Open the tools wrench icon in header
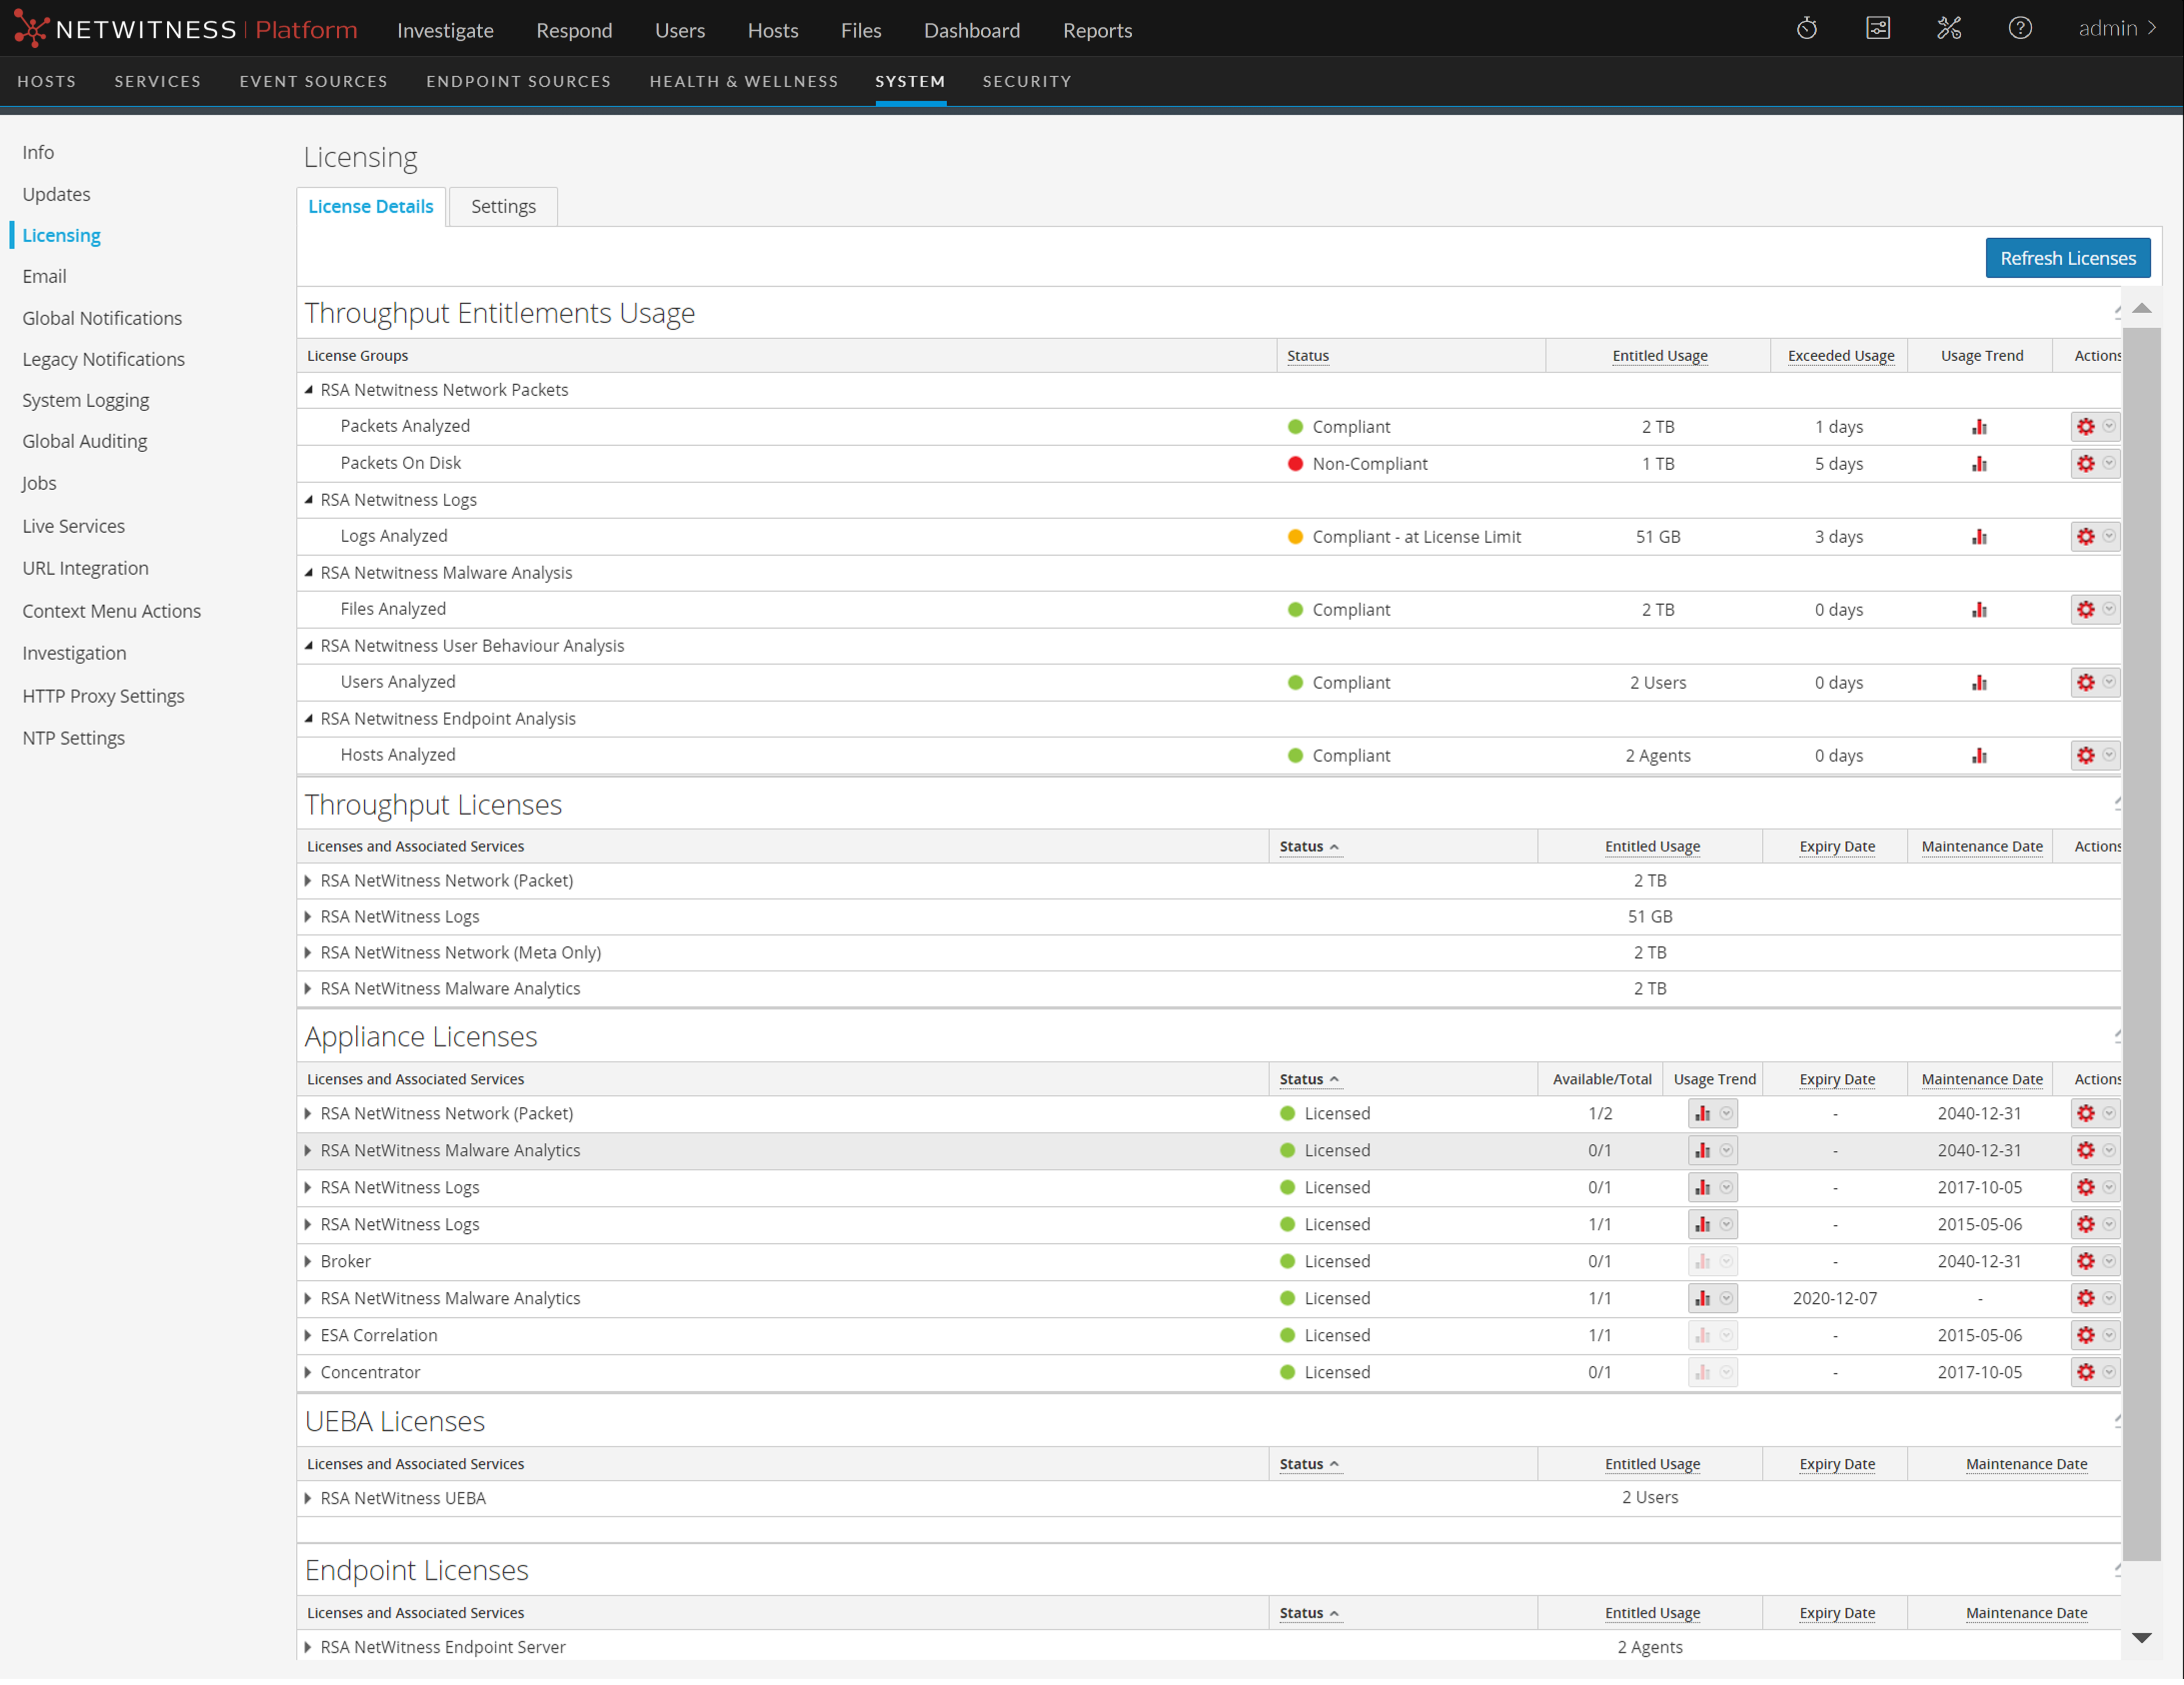Viewport: 2184px width, 1685px height. (1948, 29)
